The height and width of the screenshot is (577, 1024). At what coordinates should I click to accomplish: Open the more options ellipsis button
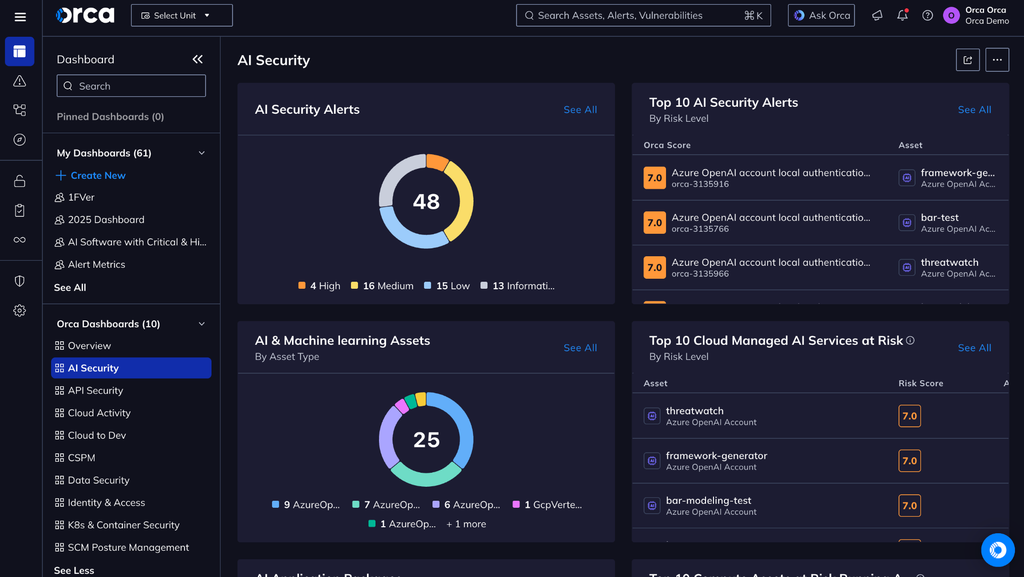(997, 60)
